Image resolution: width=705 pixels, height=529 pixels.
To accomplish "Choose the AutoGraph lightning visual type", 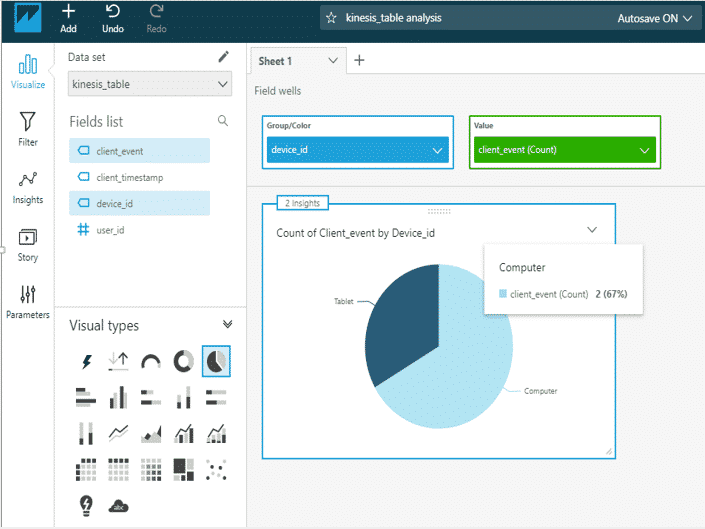I will [x=86, y=361].
